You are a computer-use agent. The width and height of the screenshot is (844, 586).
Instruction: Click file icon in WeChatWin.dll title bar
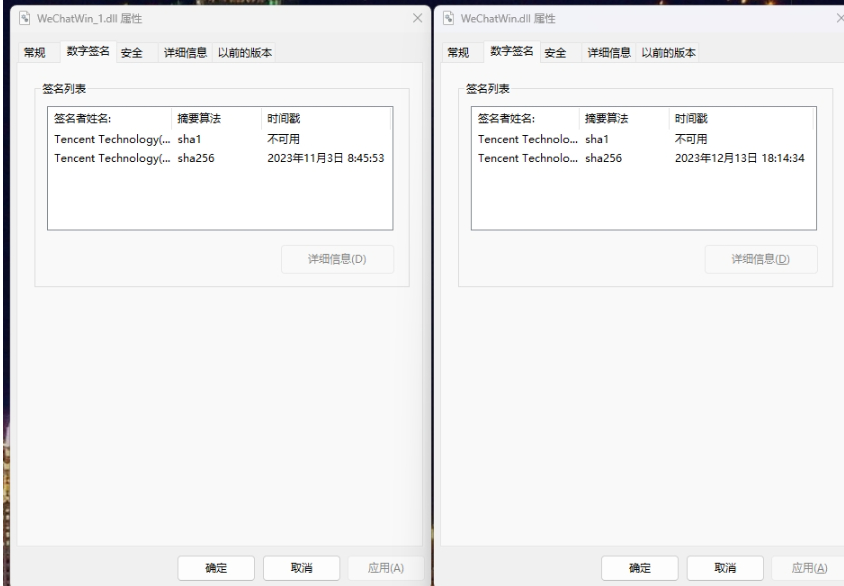[x=448, y=18]
